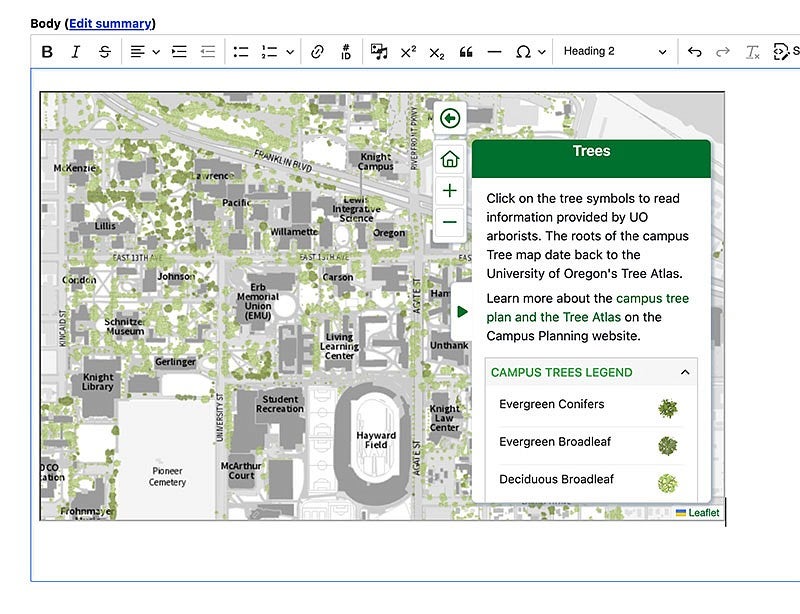The width and height of the screenshot is (800, 614).
Task: Click Knight Library label on map
Action: 97,382
